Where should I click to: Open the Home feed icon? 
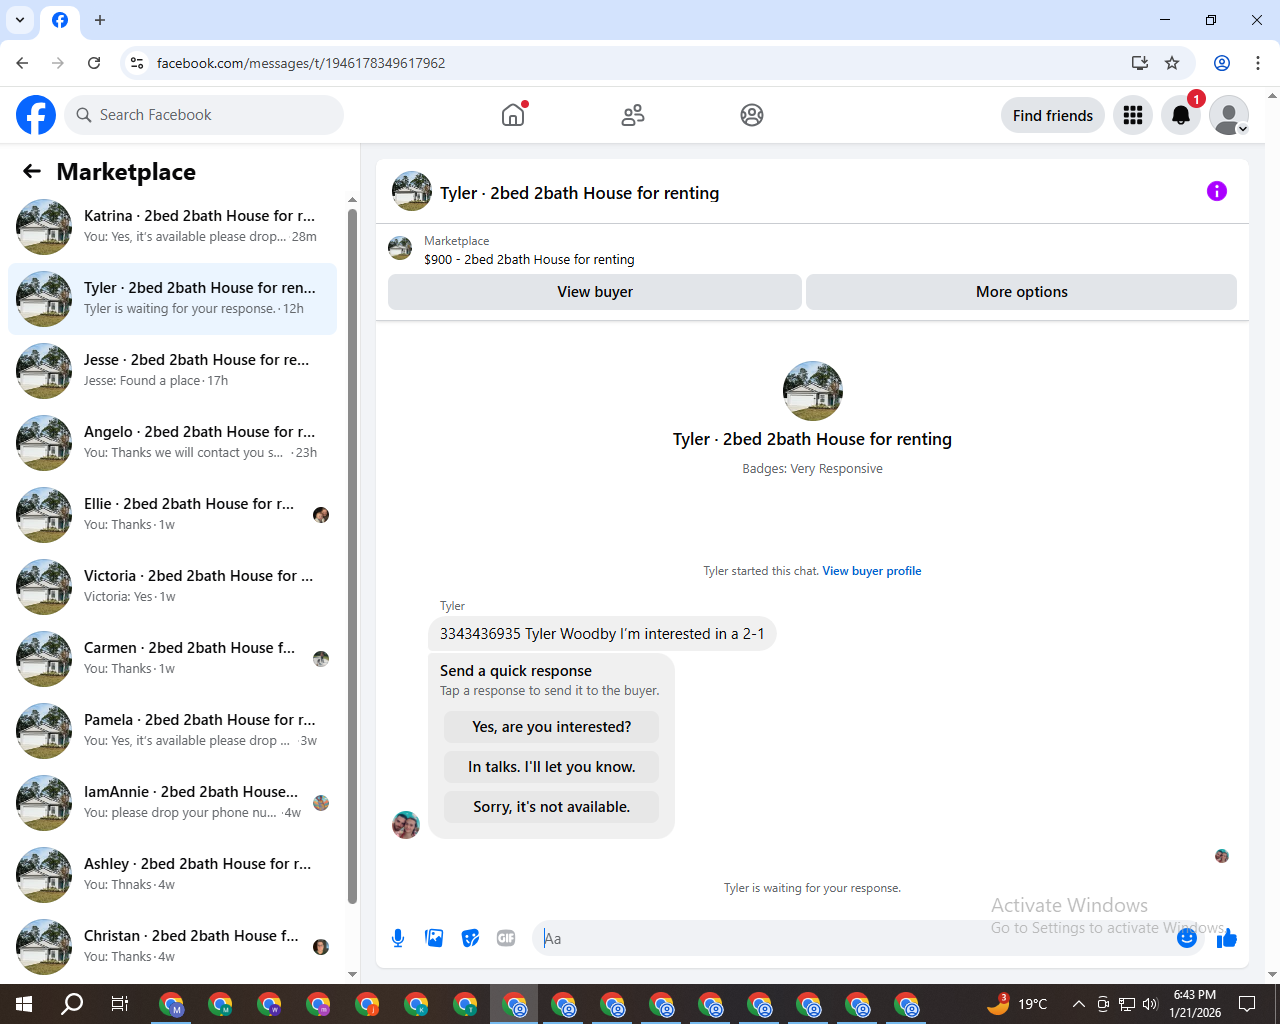click(x=513, y=115)
